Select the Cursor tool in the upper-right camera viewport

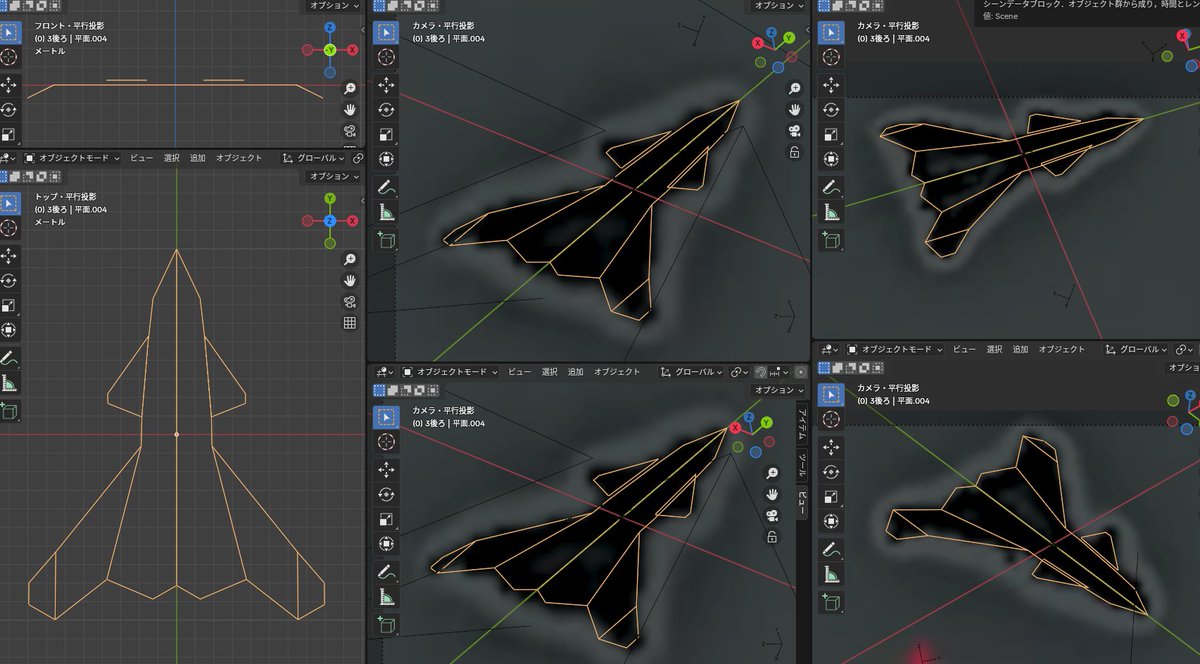click(x=830, y=58)
